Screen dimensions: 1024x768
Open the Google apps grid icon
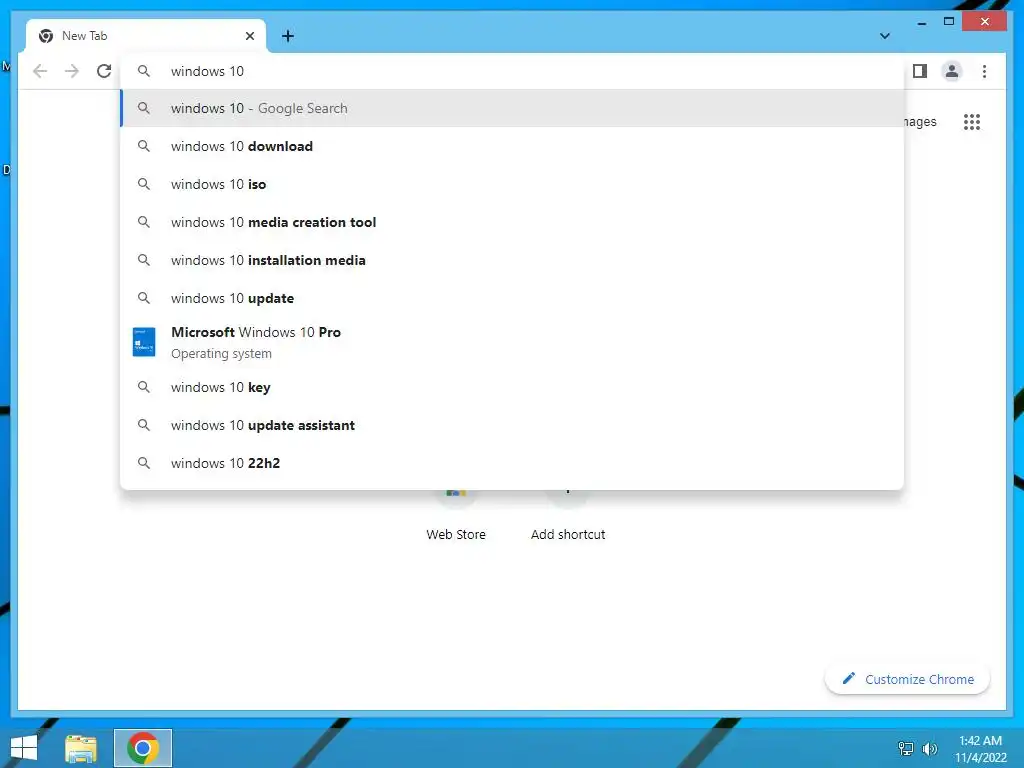tap(972, 121)
